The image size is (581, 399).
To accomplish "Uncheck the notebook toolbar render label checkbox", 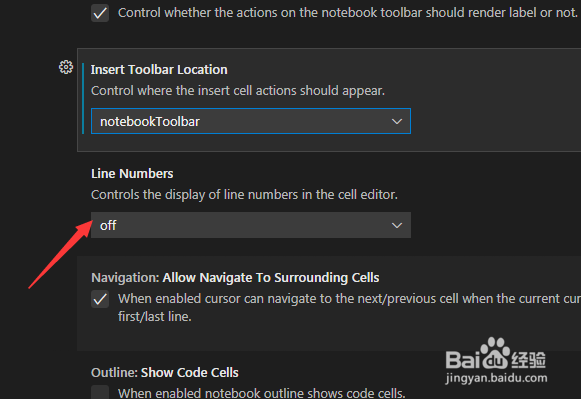I will click(100, 13).
